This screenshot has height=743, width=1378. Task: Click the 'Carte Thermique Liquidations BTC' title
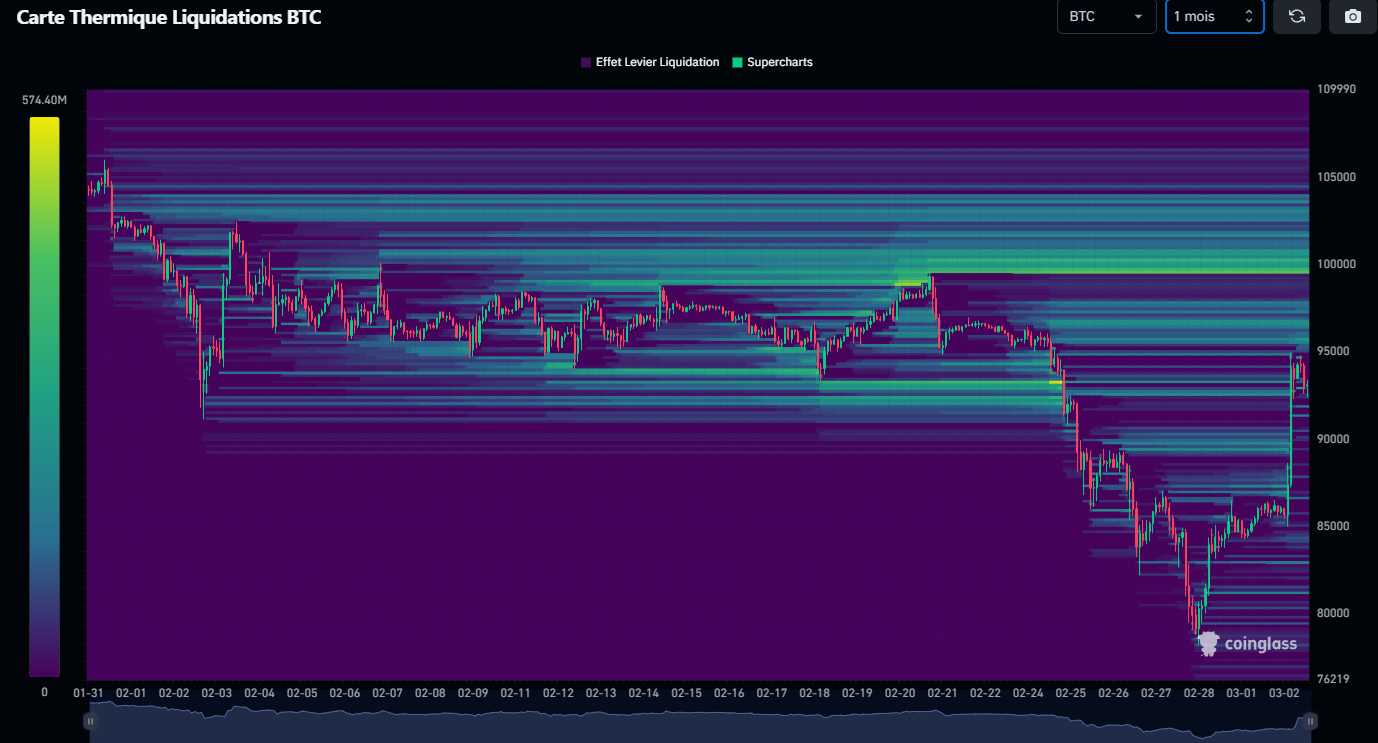(x=169, y=17)
